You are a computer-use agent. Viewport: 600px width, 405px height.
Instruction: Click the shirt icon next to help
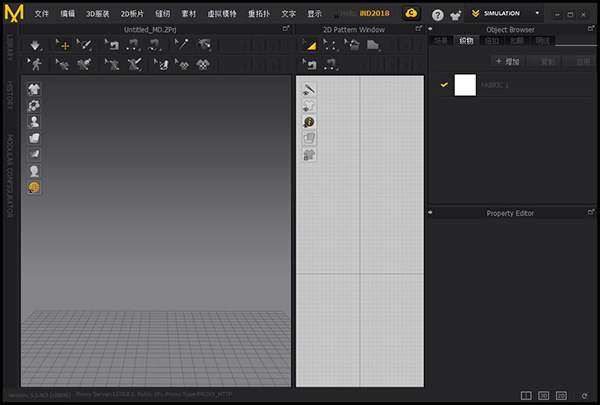click(455, 15)
